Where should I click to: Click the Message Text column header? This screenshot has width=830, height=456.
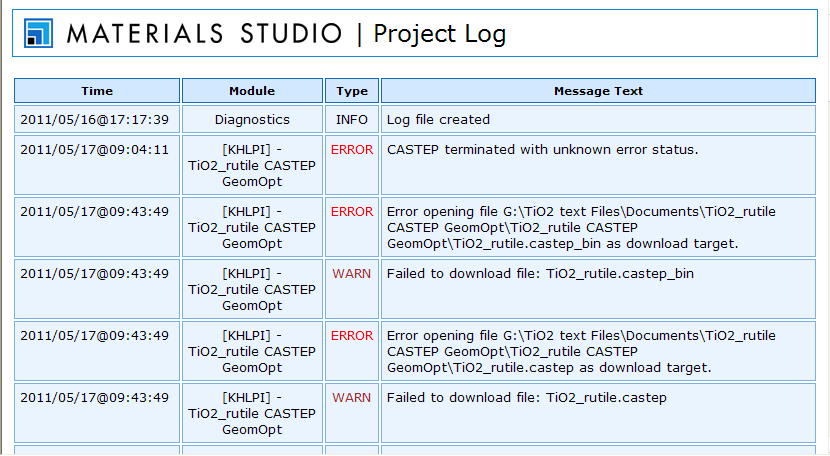pos(598,91)
